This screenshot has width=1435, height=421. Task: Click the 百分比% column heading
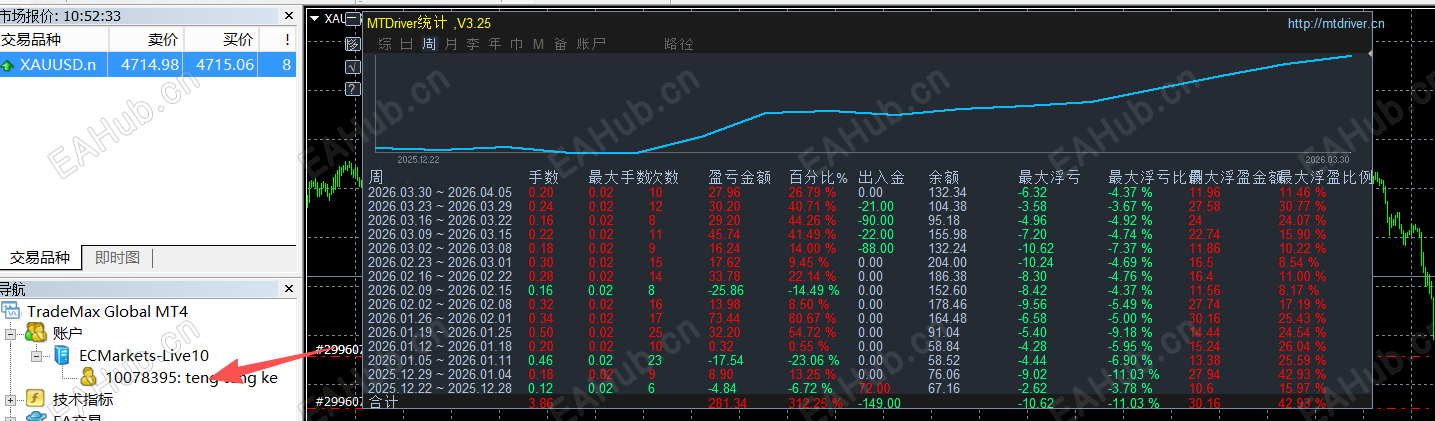click(x=818, y=177)
